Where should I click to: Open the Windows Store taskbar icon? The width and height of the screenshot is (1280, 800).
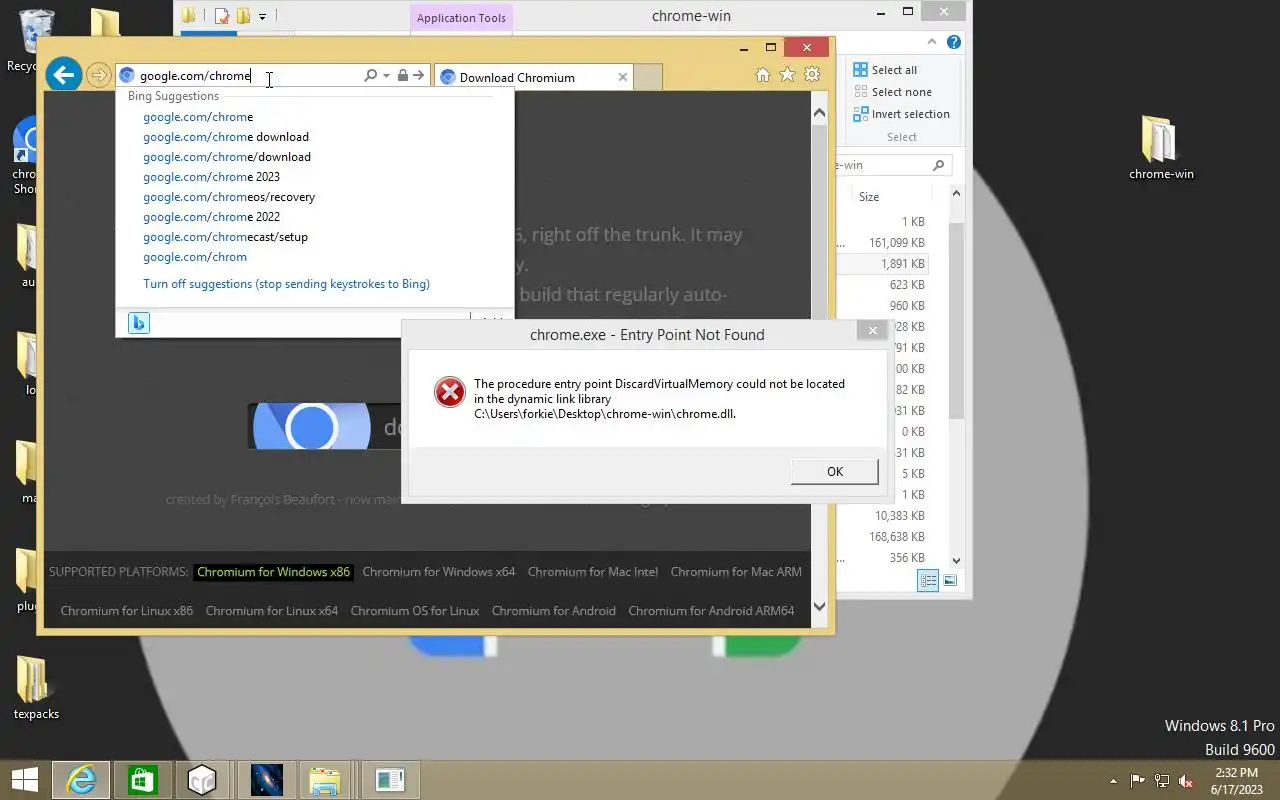click(x=142, y=780)
